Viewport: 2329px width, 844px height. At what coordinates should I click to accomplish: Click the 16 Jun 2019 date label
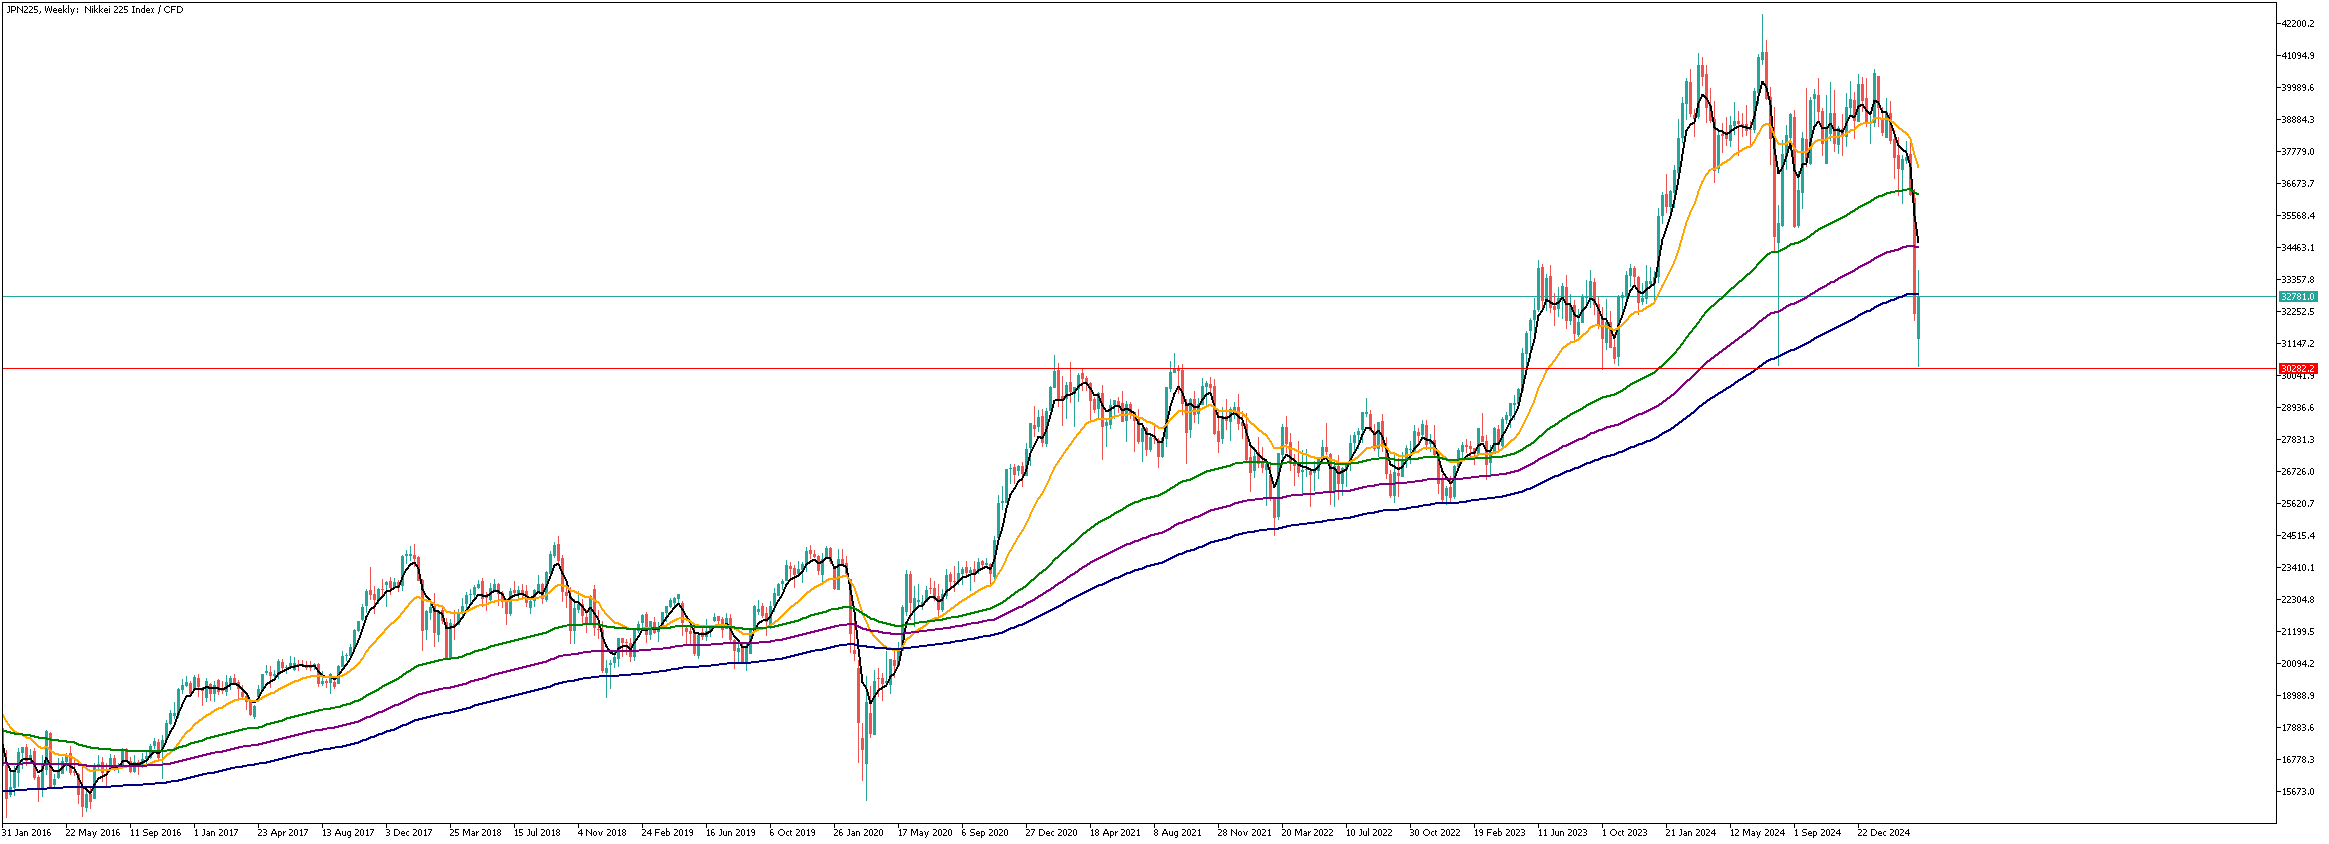731,833
